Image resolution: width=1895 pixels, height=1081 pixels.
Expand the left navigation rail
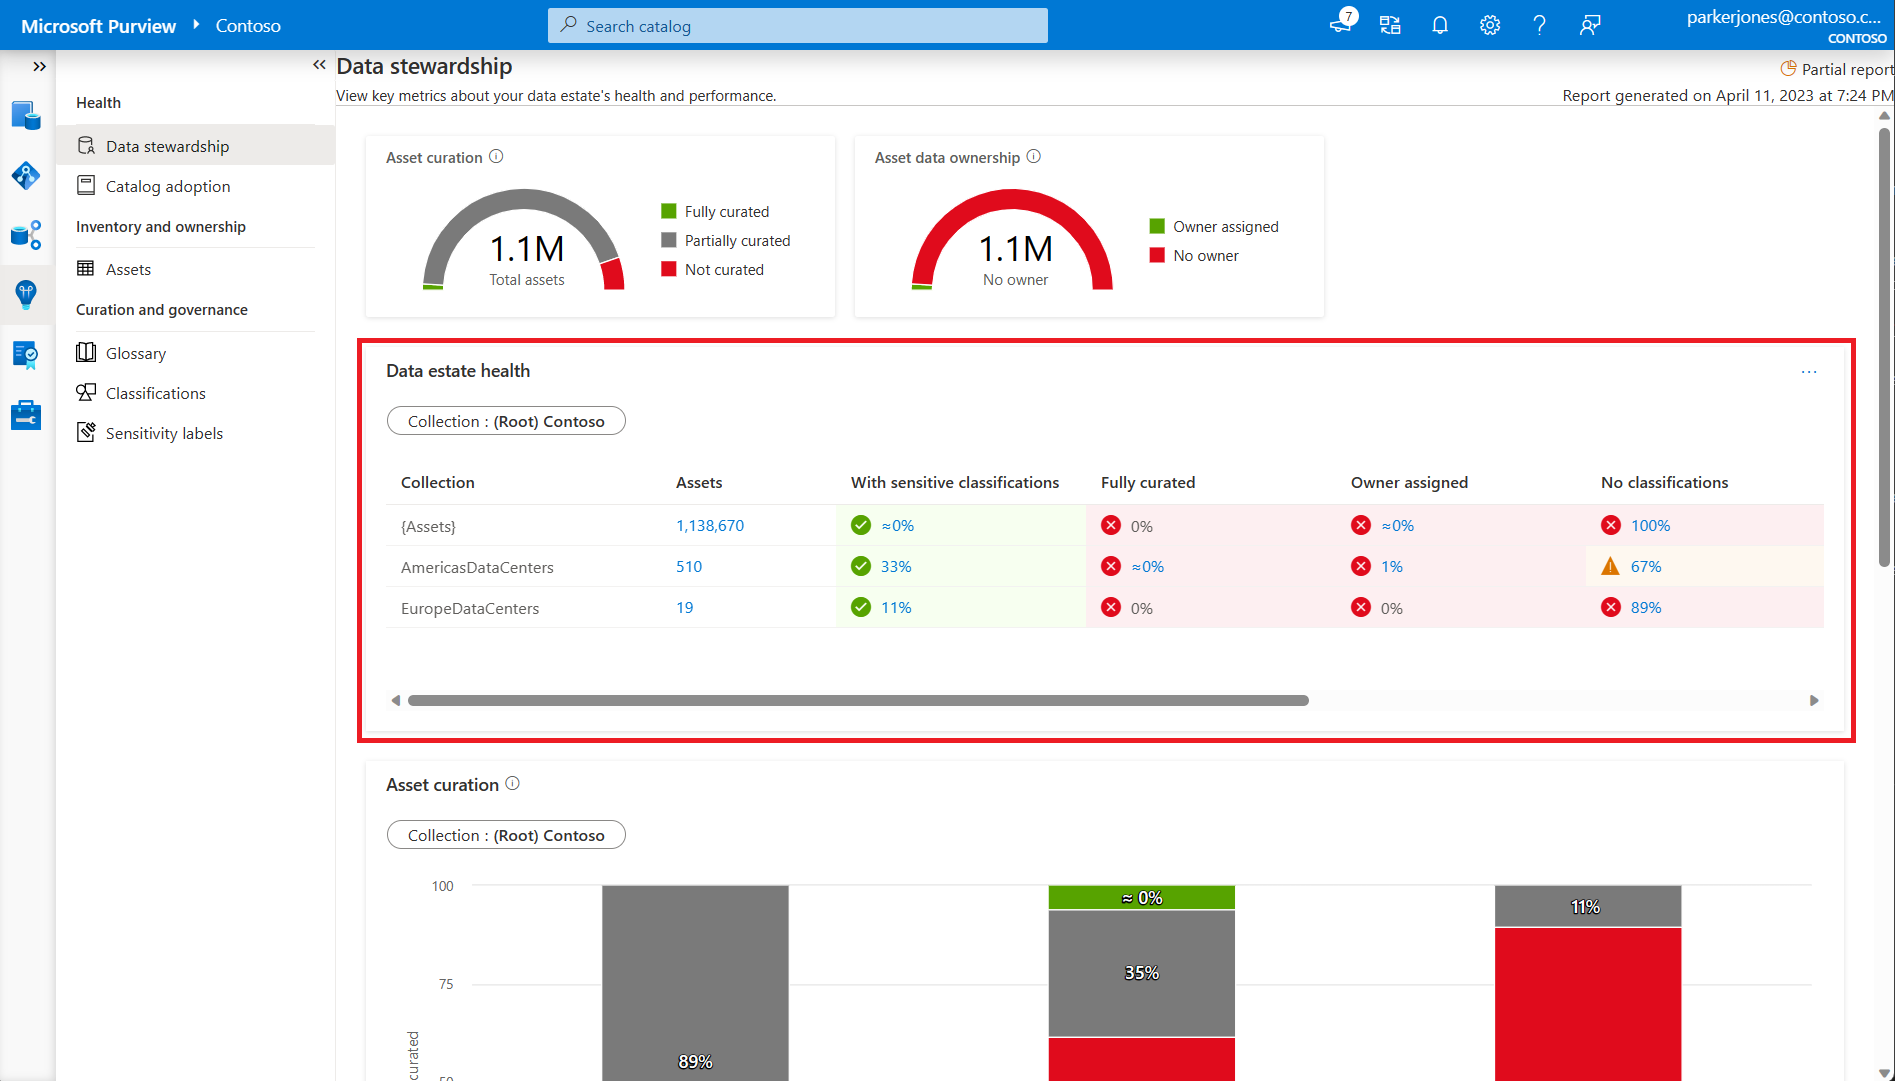(x=39, y=66)
